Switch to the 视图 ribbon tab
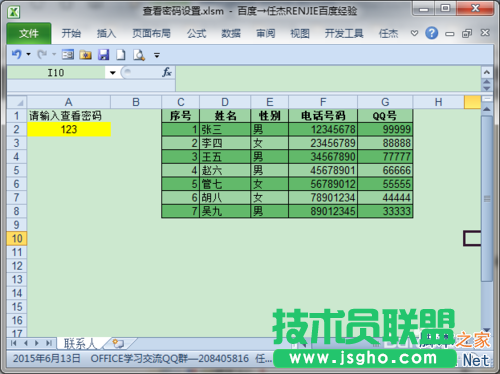This screenshot has height=374, width=500. (300, 34)
